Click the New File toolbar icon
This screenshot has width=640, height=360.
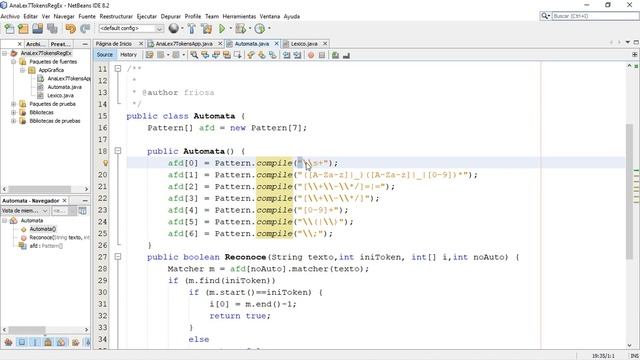9,29
